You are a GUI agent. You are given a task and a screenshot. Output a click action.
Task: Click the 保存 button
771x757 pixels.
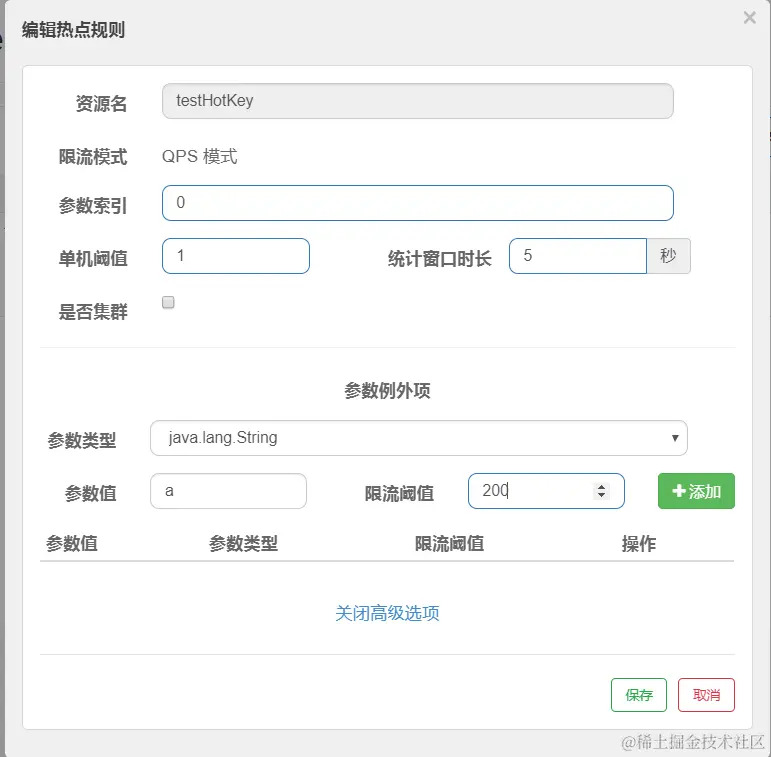(x=639, y=695)
